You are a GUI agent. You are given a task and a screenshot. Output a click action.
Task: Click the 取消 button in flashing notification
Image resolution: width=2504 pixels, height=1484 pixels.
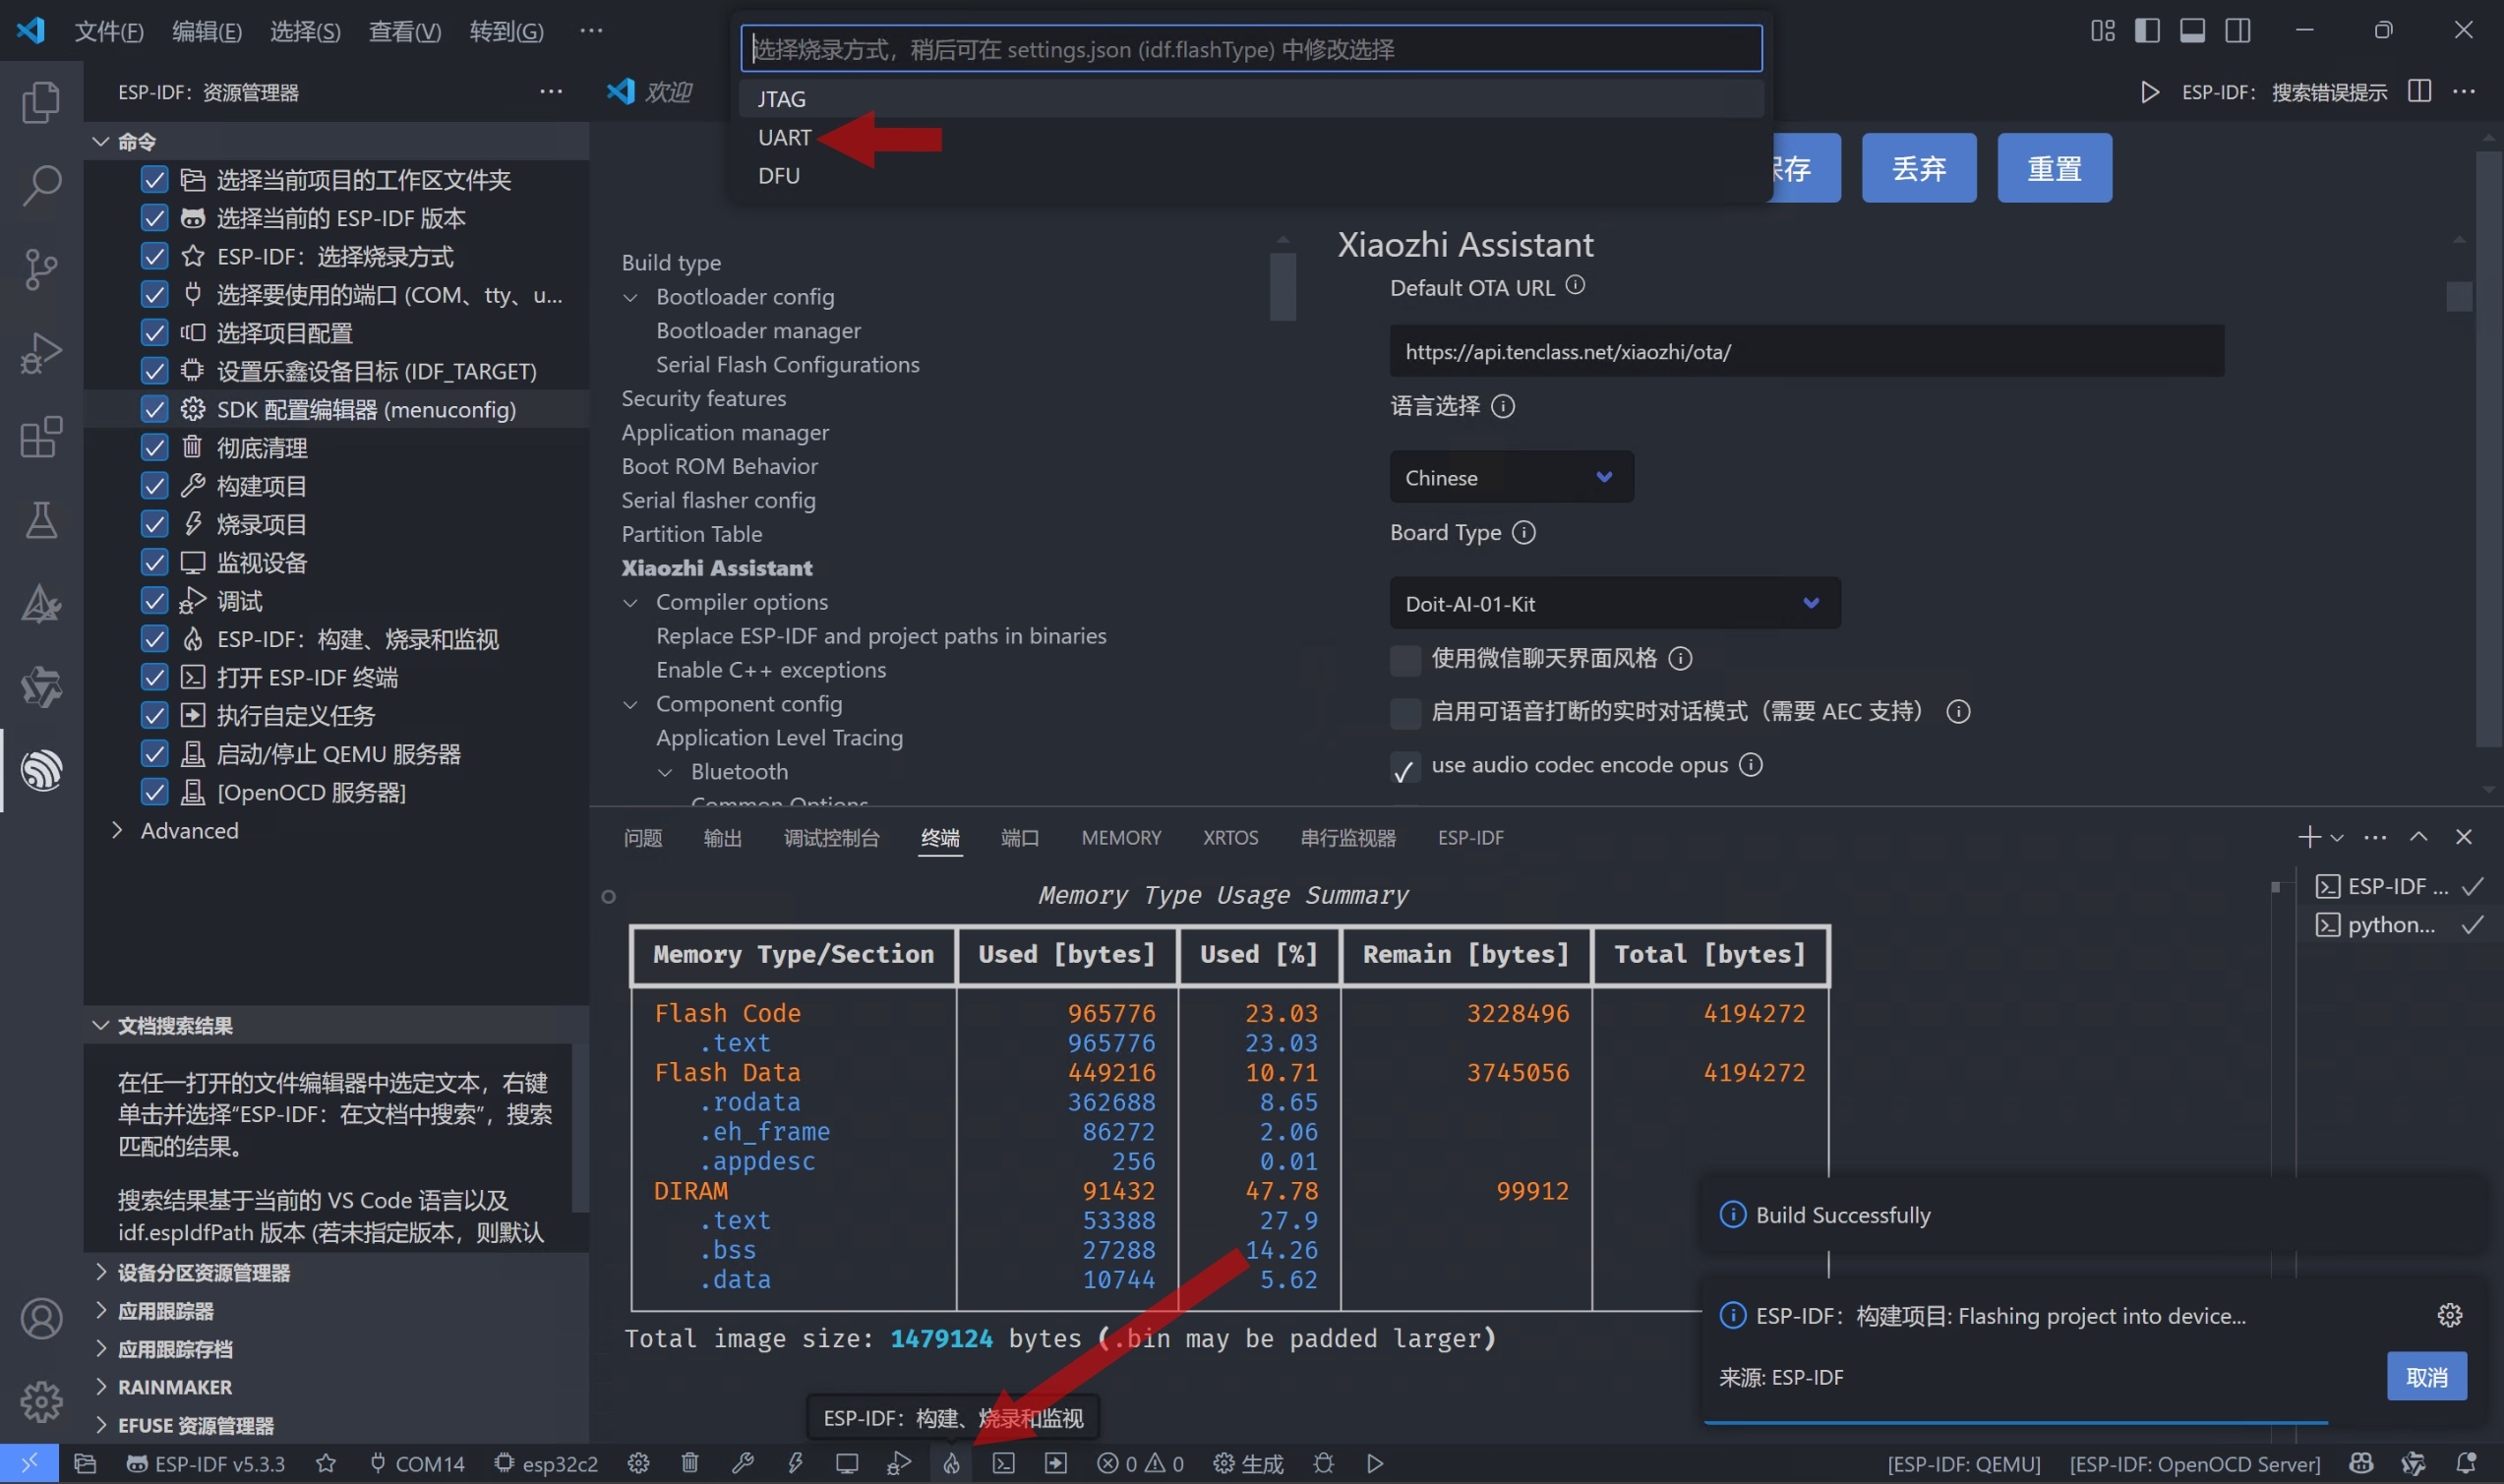2426,1377
